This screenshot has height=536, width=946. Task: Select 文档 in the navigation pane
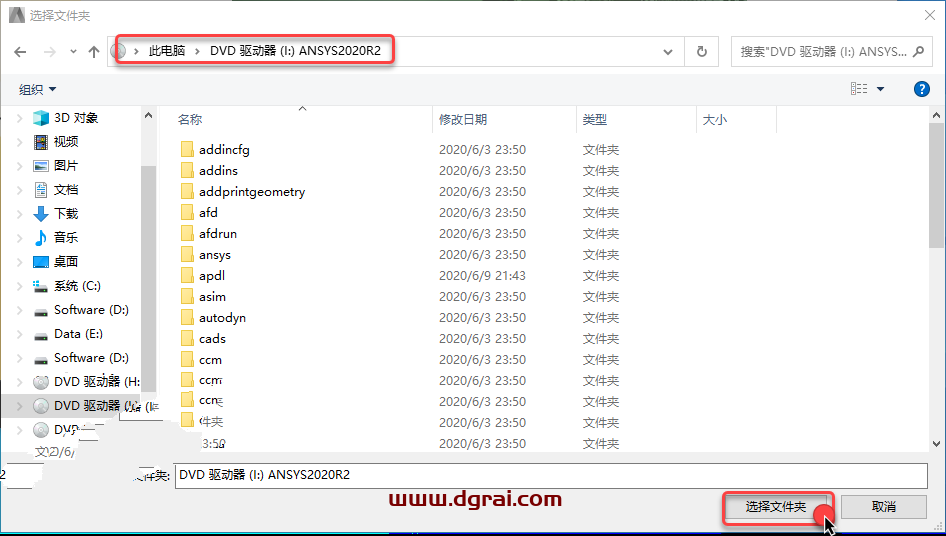65,190
